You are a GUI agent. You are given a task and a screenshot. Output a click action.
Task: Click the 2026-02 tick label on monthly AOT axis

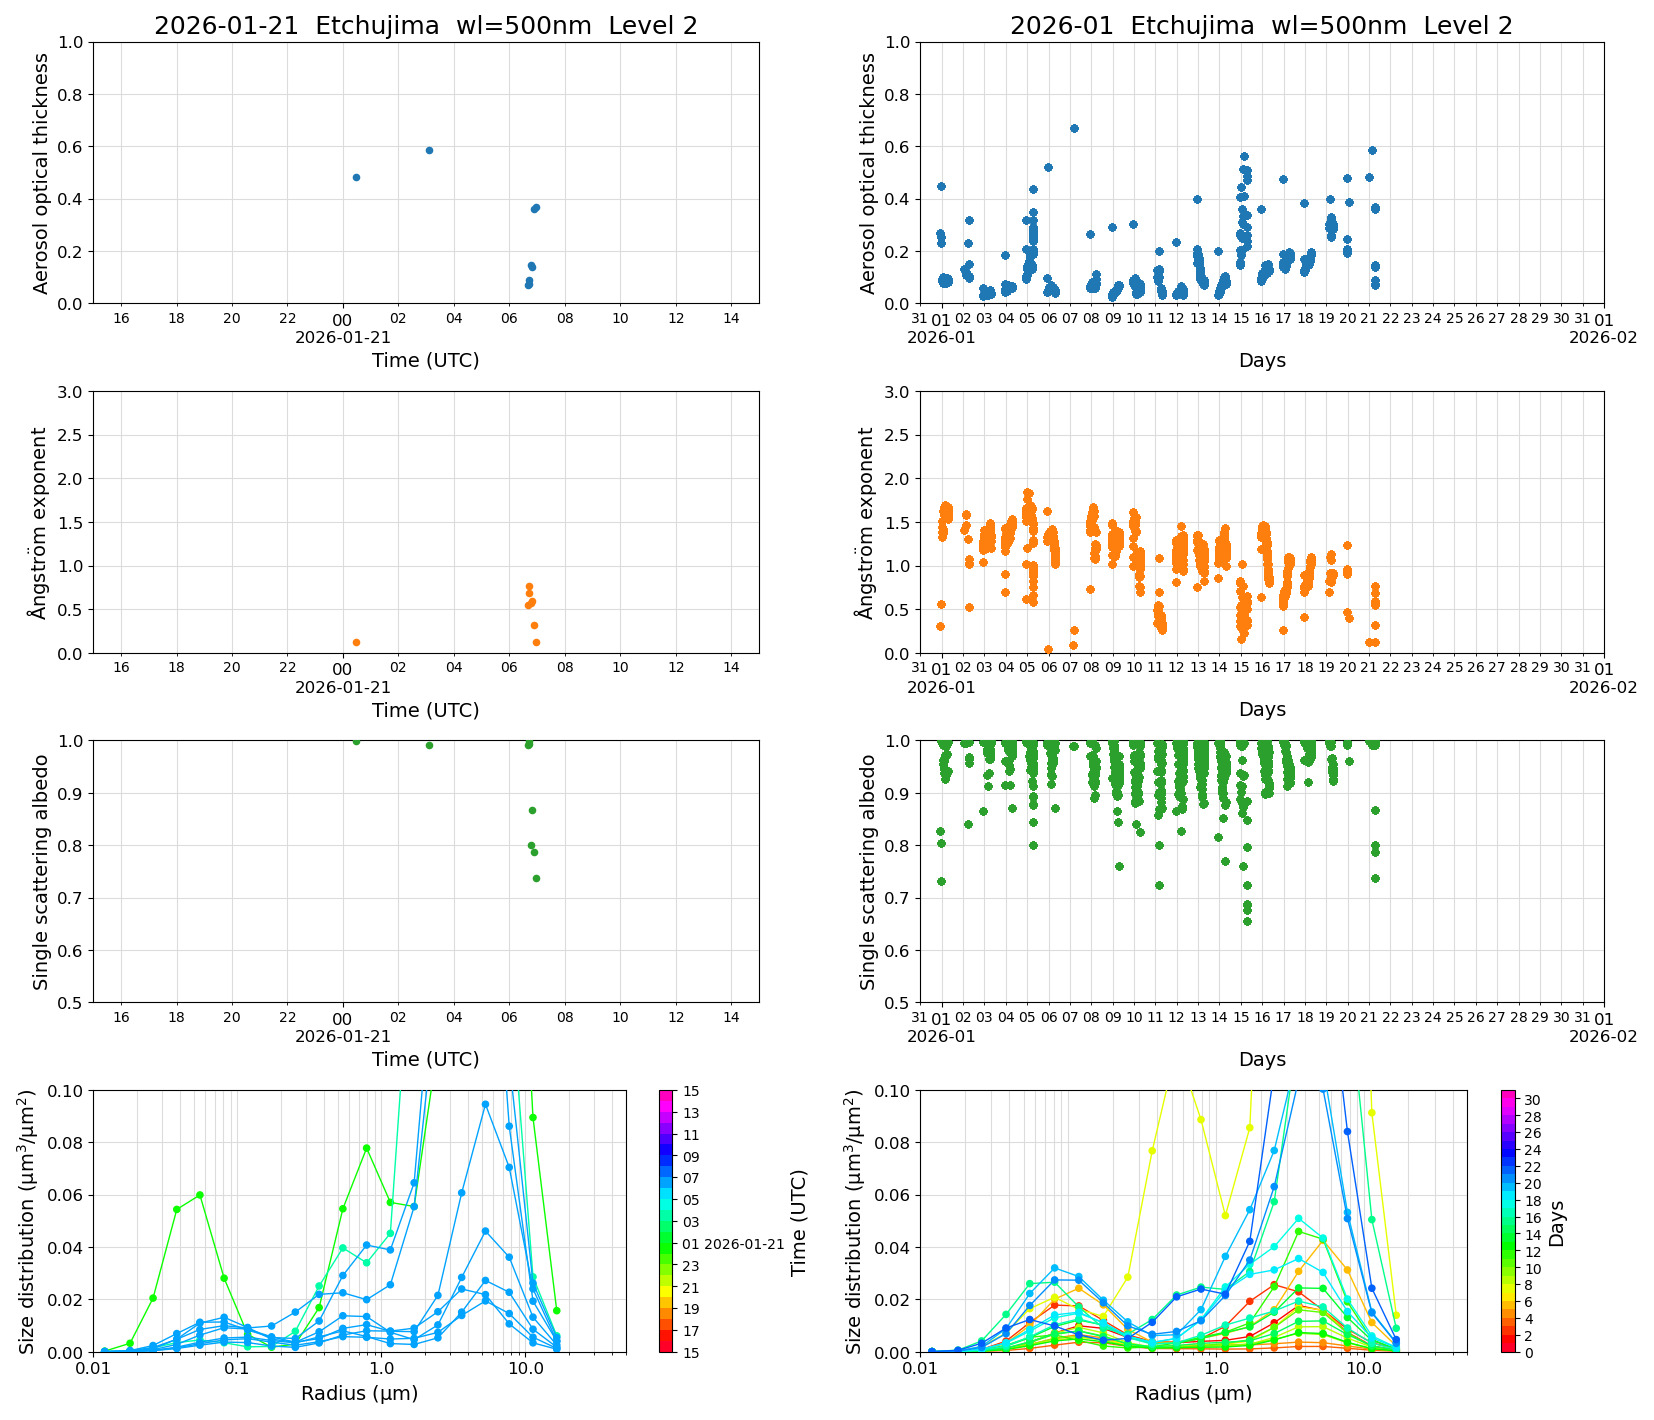point(1602,337)
